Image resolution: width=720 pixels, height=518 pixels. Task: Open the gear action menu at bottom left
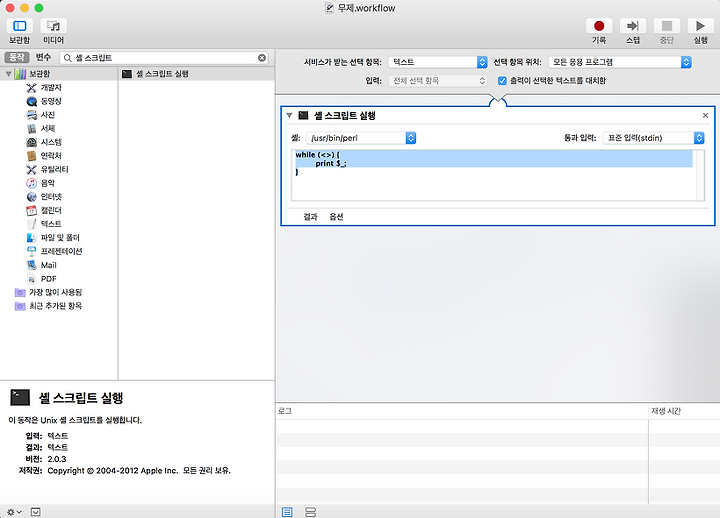pos(14,512)
